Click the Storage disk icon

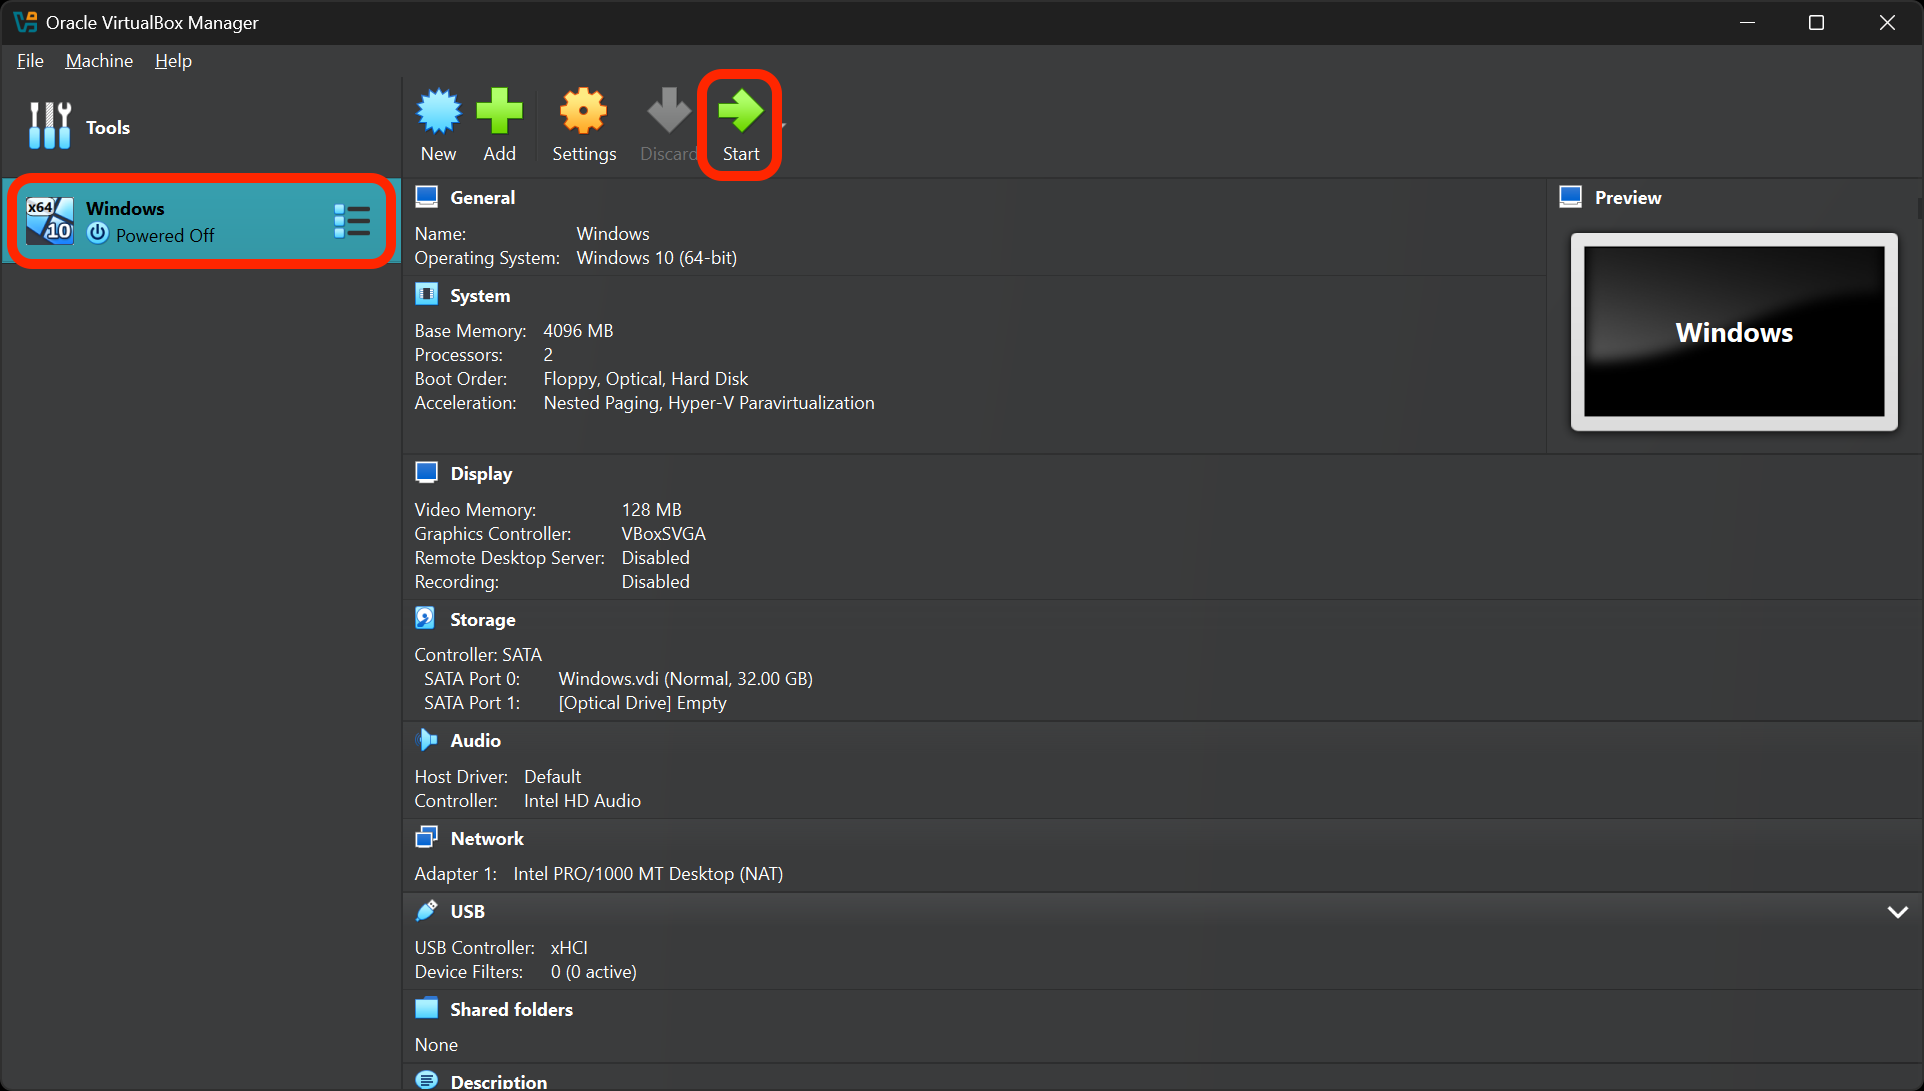425,617
